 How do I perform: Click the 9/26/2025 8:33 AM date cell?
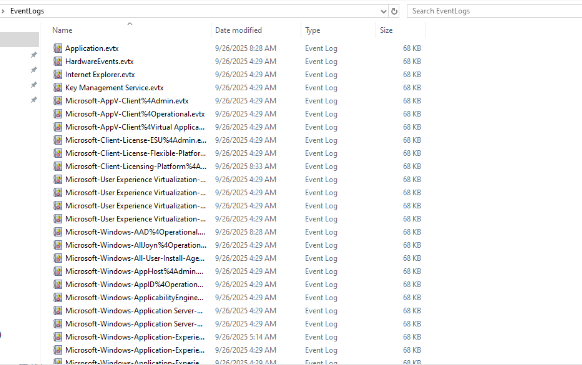click(246, 166)
